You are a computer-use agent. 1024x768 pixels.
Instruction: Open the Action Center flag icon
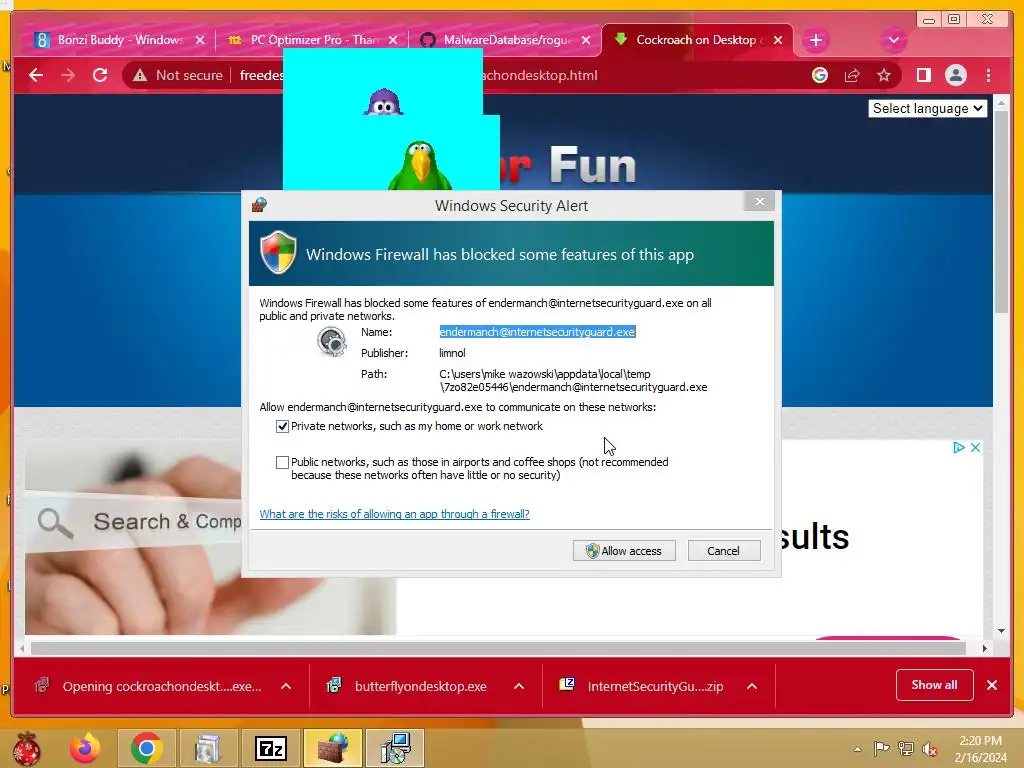881,748
